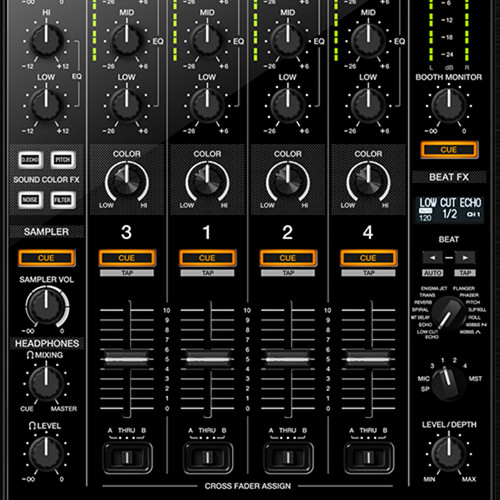Click channel 2 crossfader assign switch
Screen dimensions: 500x500
pos(288,457)
